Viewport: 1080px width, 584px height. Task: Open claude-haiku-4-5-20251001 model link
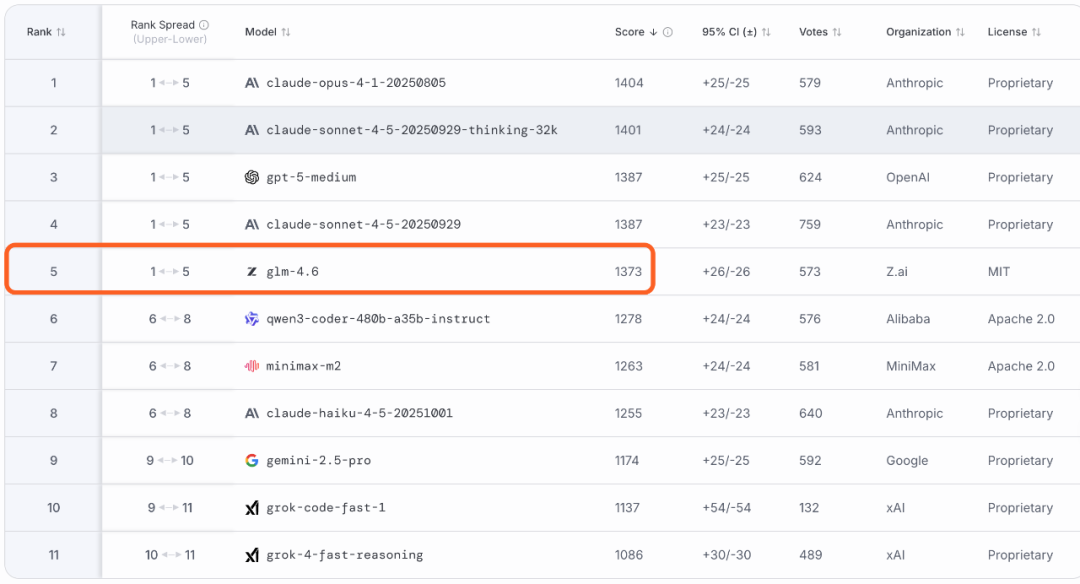[360, 413]
